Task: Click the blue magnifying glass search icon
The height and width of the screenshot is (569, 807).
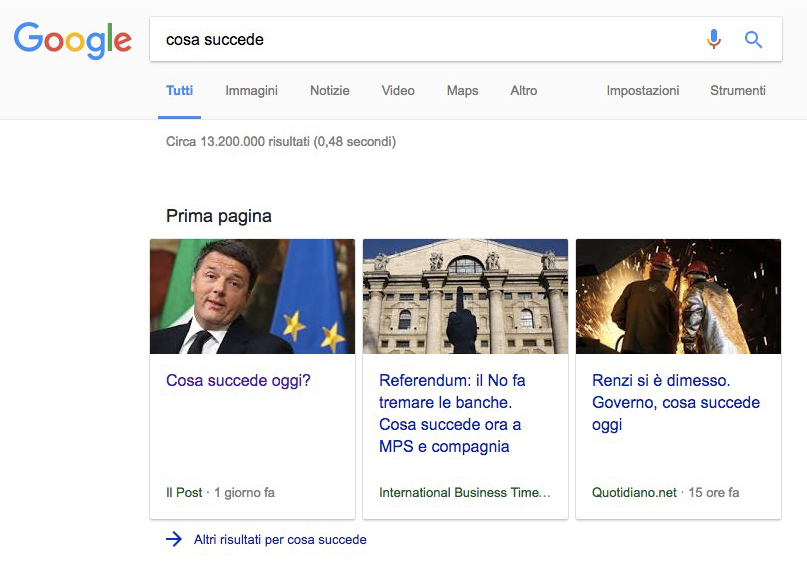Action: [753, 40]
